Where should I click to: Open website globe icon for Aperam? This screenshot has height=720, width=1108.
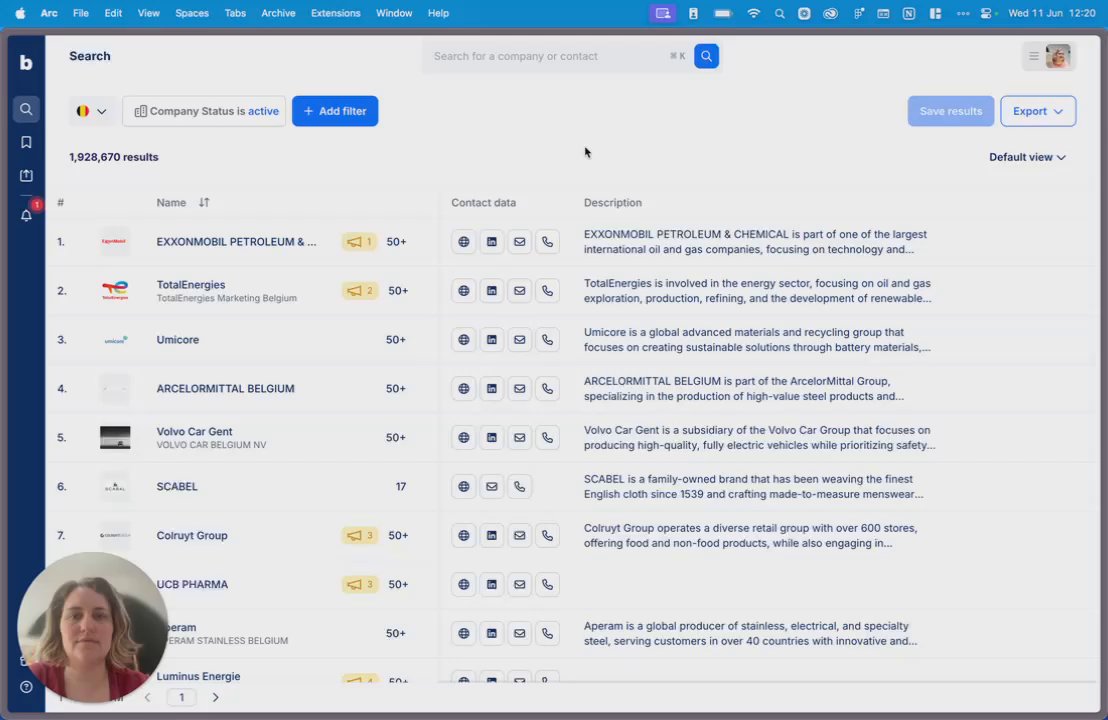[x=464, y=634]
